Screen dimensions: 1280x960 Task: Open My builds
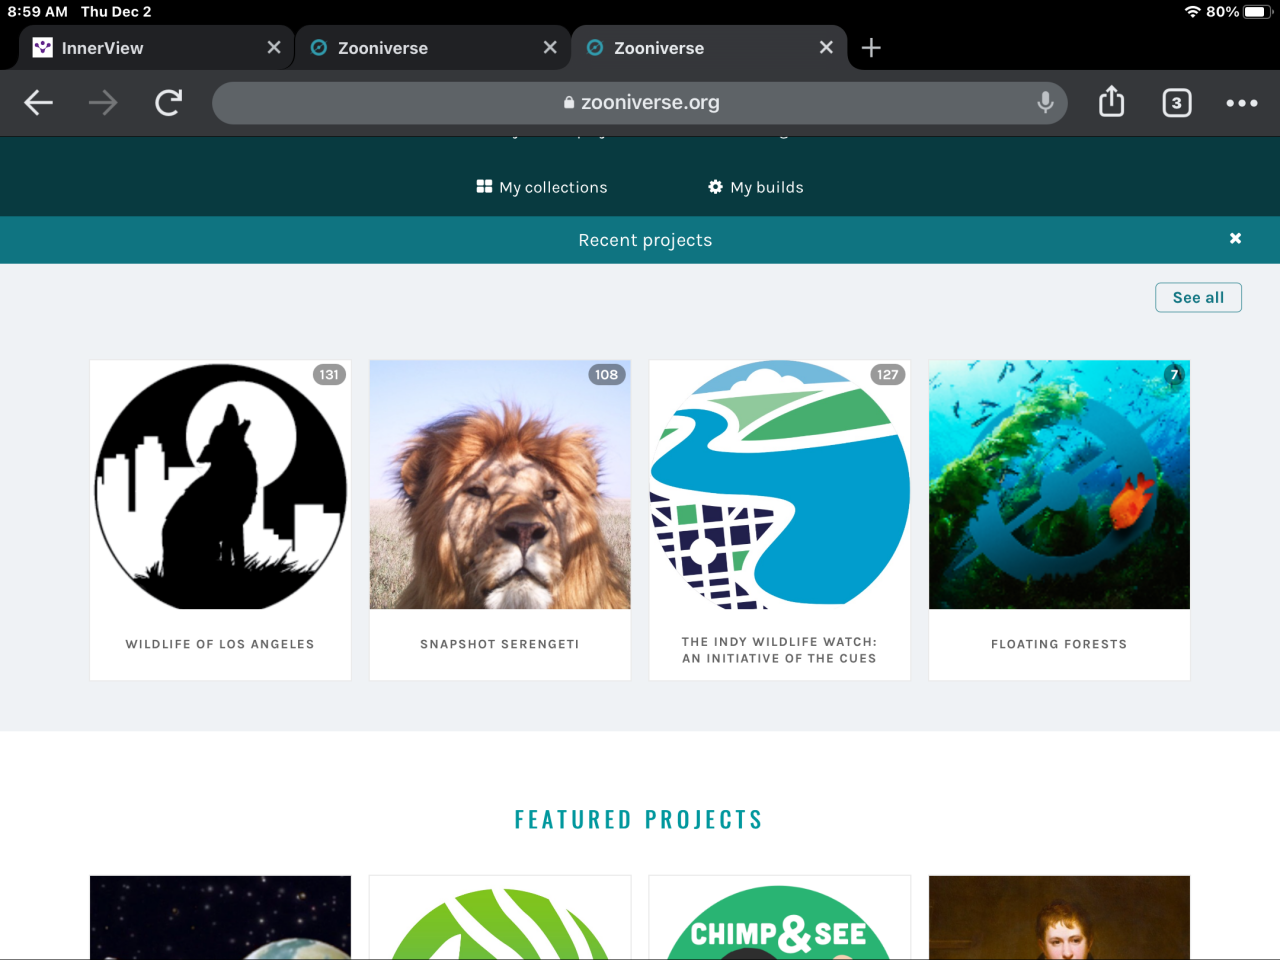click(756, 187)
